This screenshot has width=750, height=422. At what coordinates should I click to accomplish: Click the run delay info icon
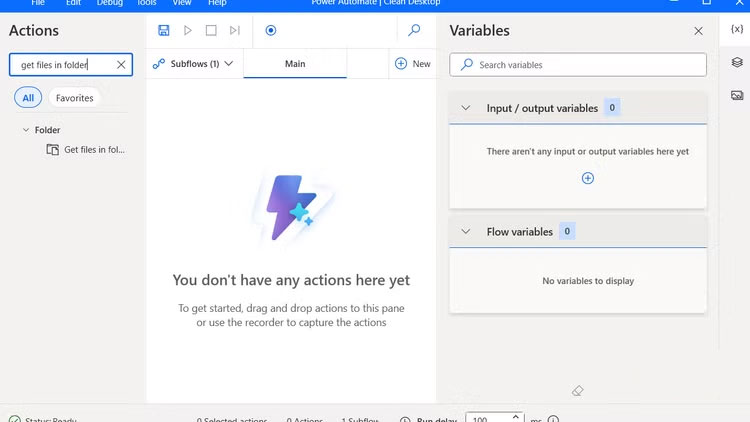553,419
